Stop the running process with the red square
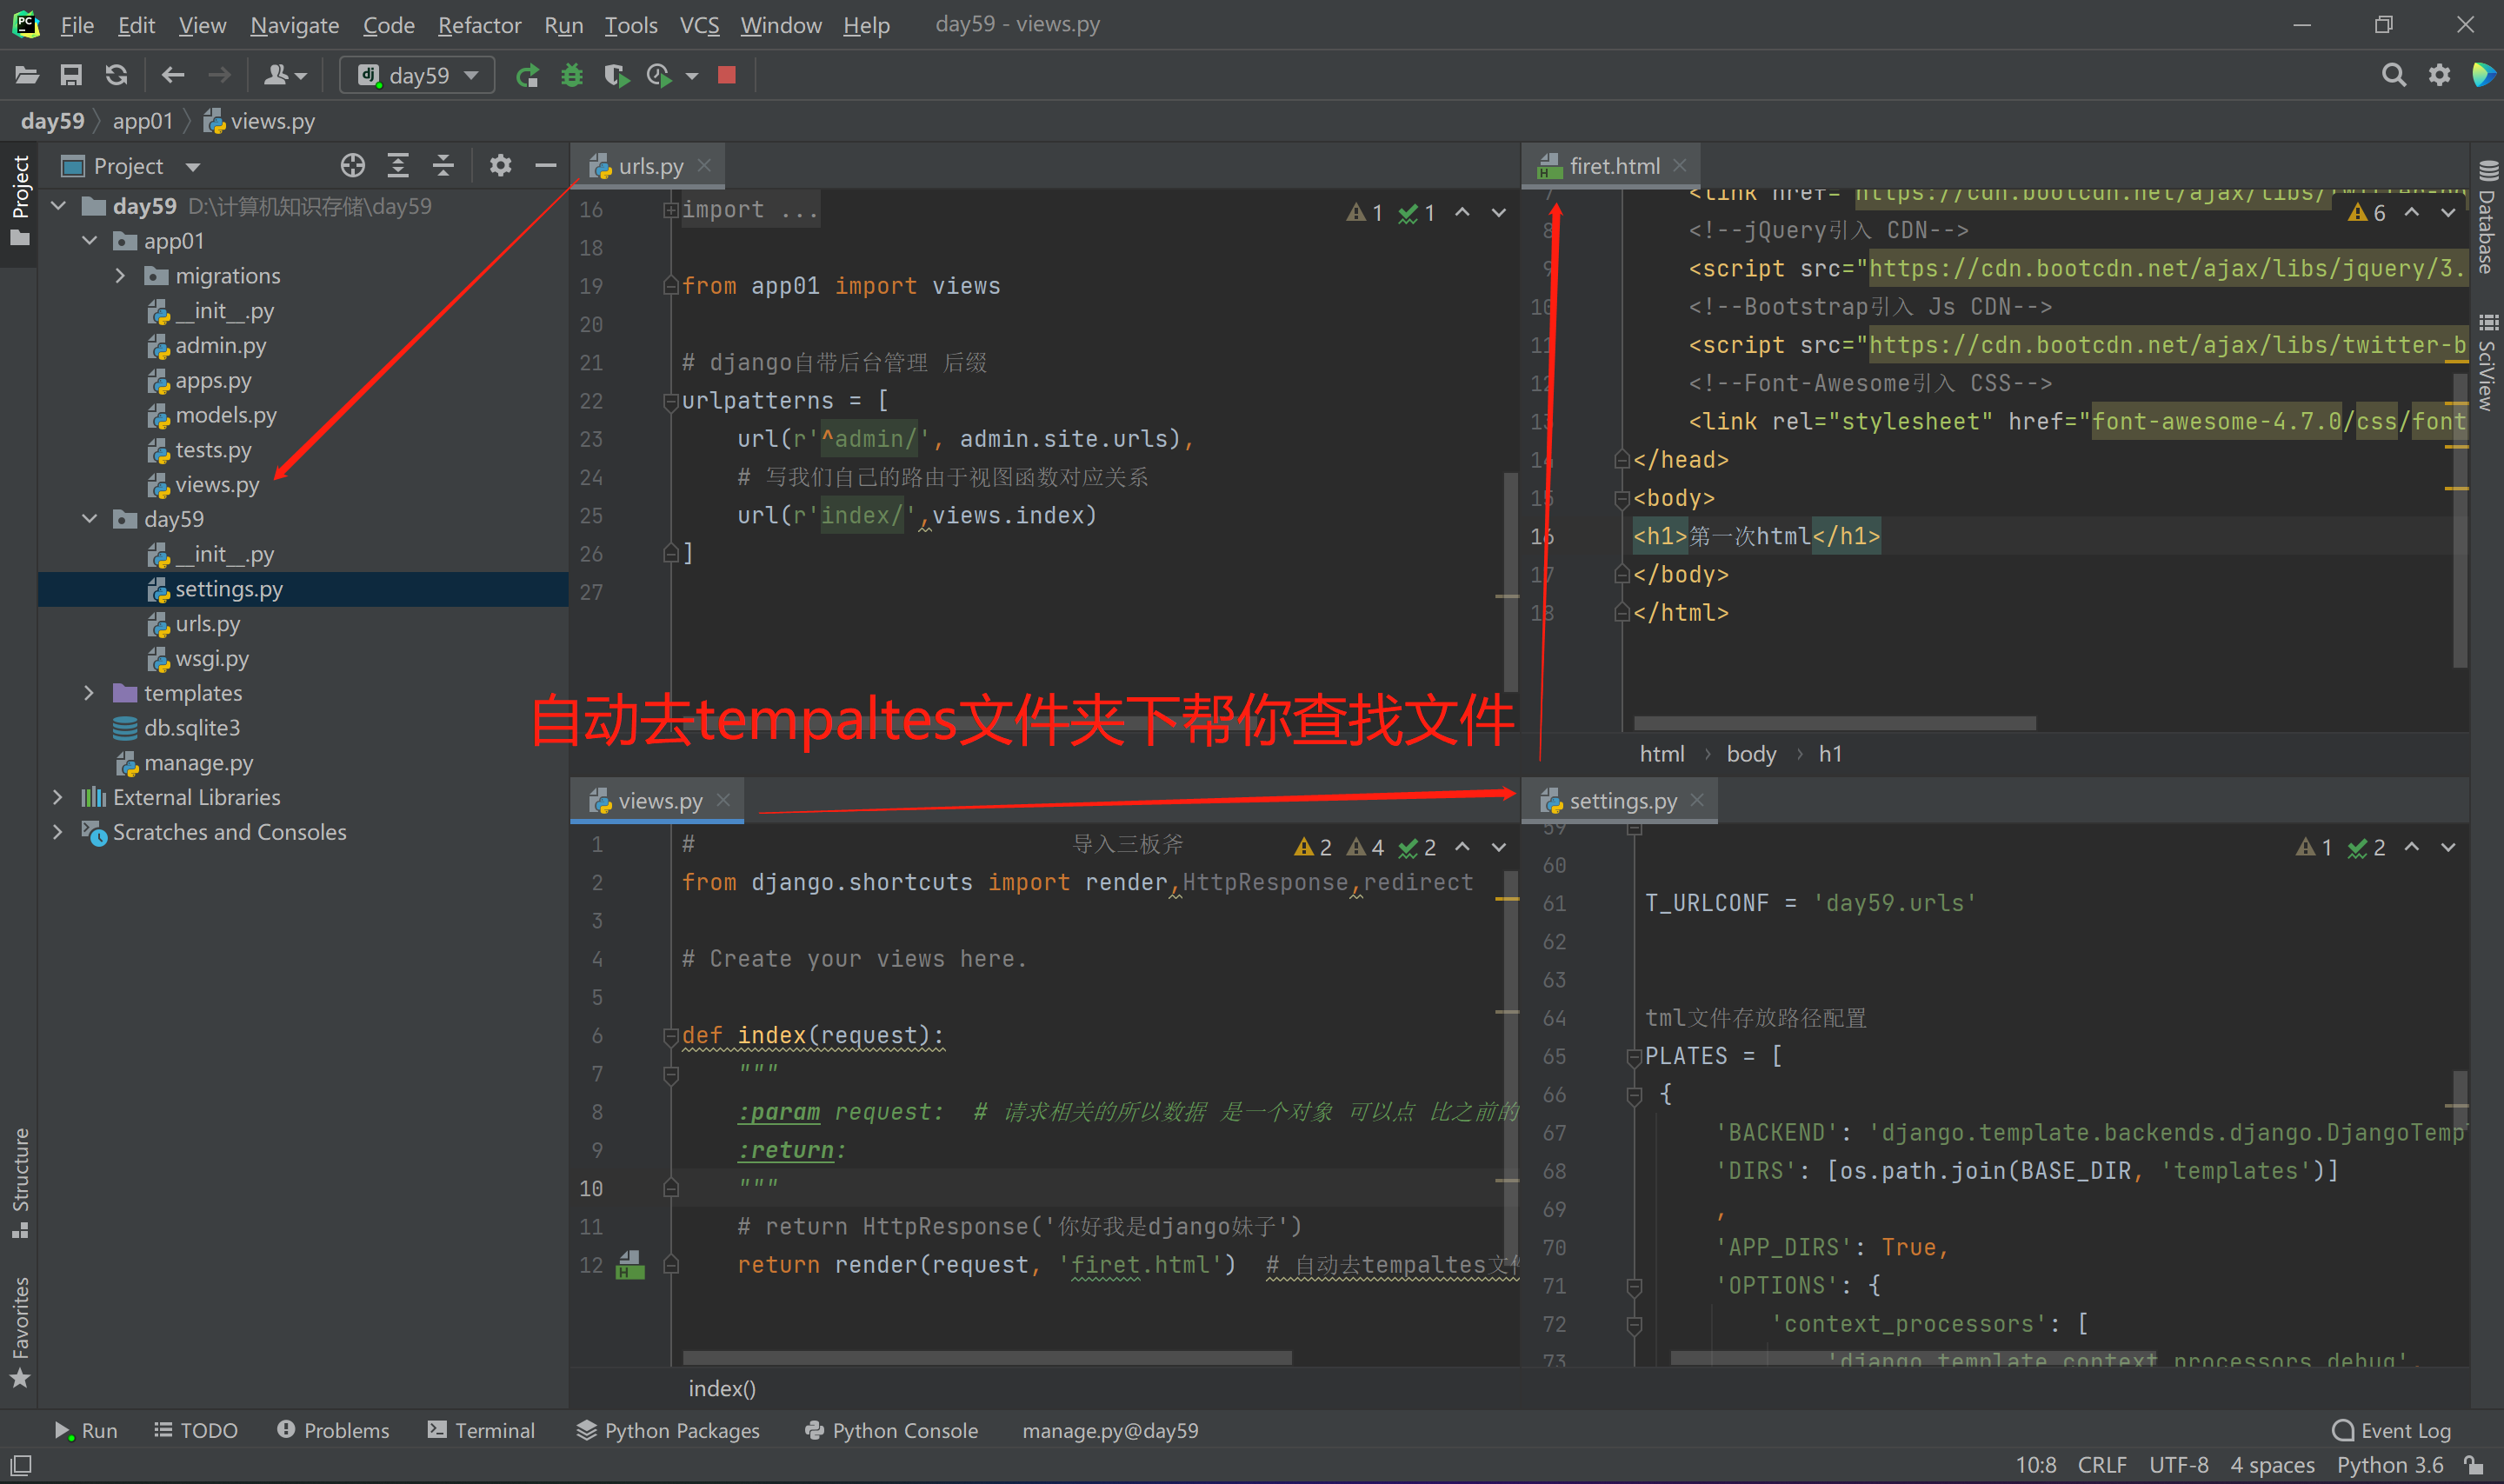The width and height of the screenshot is (2504, 1484). coord(727,75)
